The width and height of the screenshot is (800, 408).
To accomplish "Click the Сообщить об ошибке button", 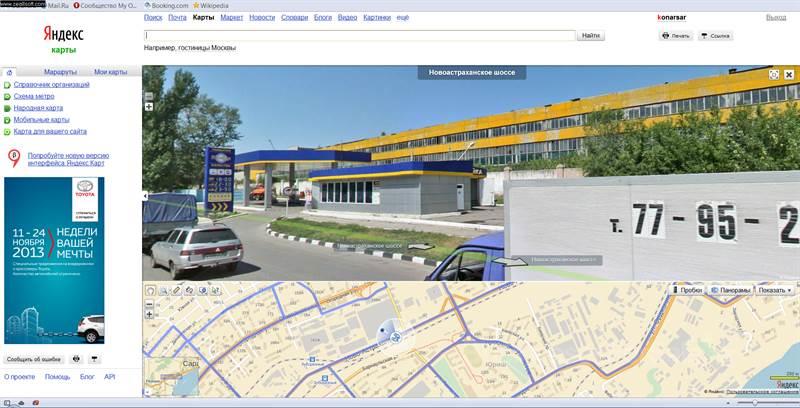I will pyautogui.click(x=34, y=359).
